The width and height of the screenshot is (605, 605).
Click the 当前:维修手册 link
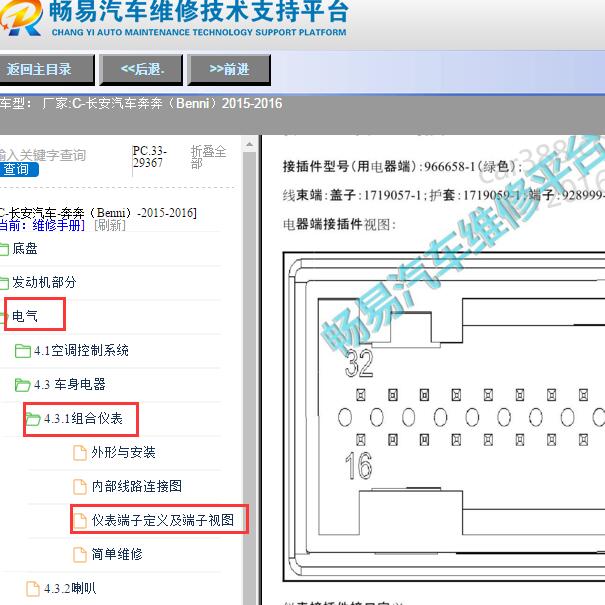point(42,225)
